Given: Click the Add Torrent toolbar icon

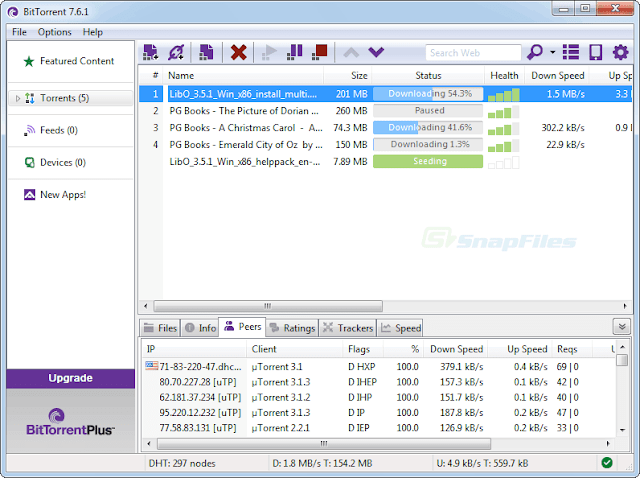Looking at the screenshot, I should click(x=151, y=52).
